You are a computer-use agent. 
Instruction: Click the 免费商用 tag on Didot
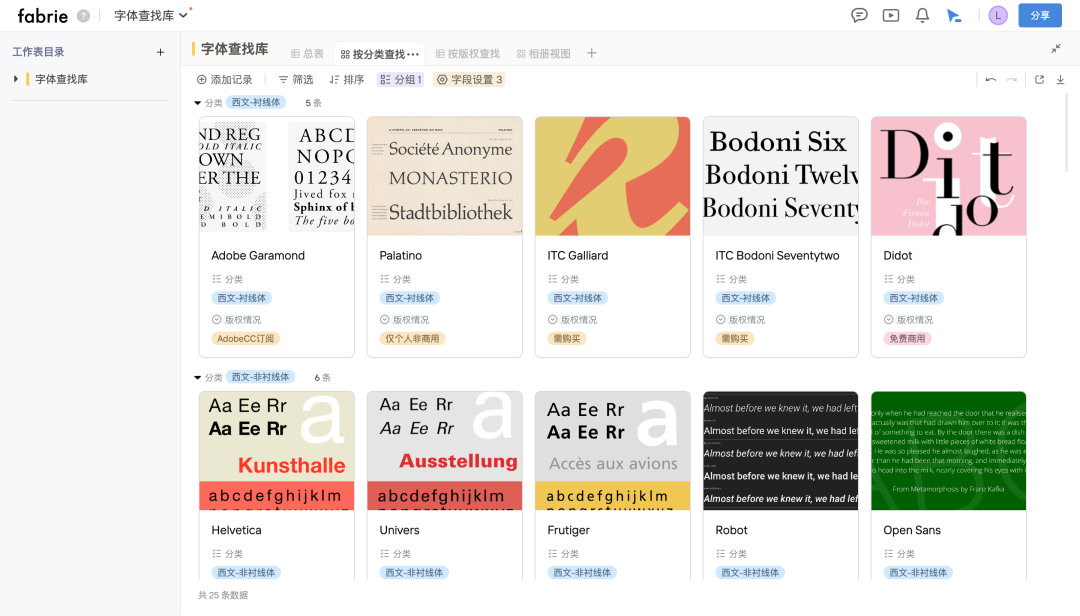[x=907, y=338]
